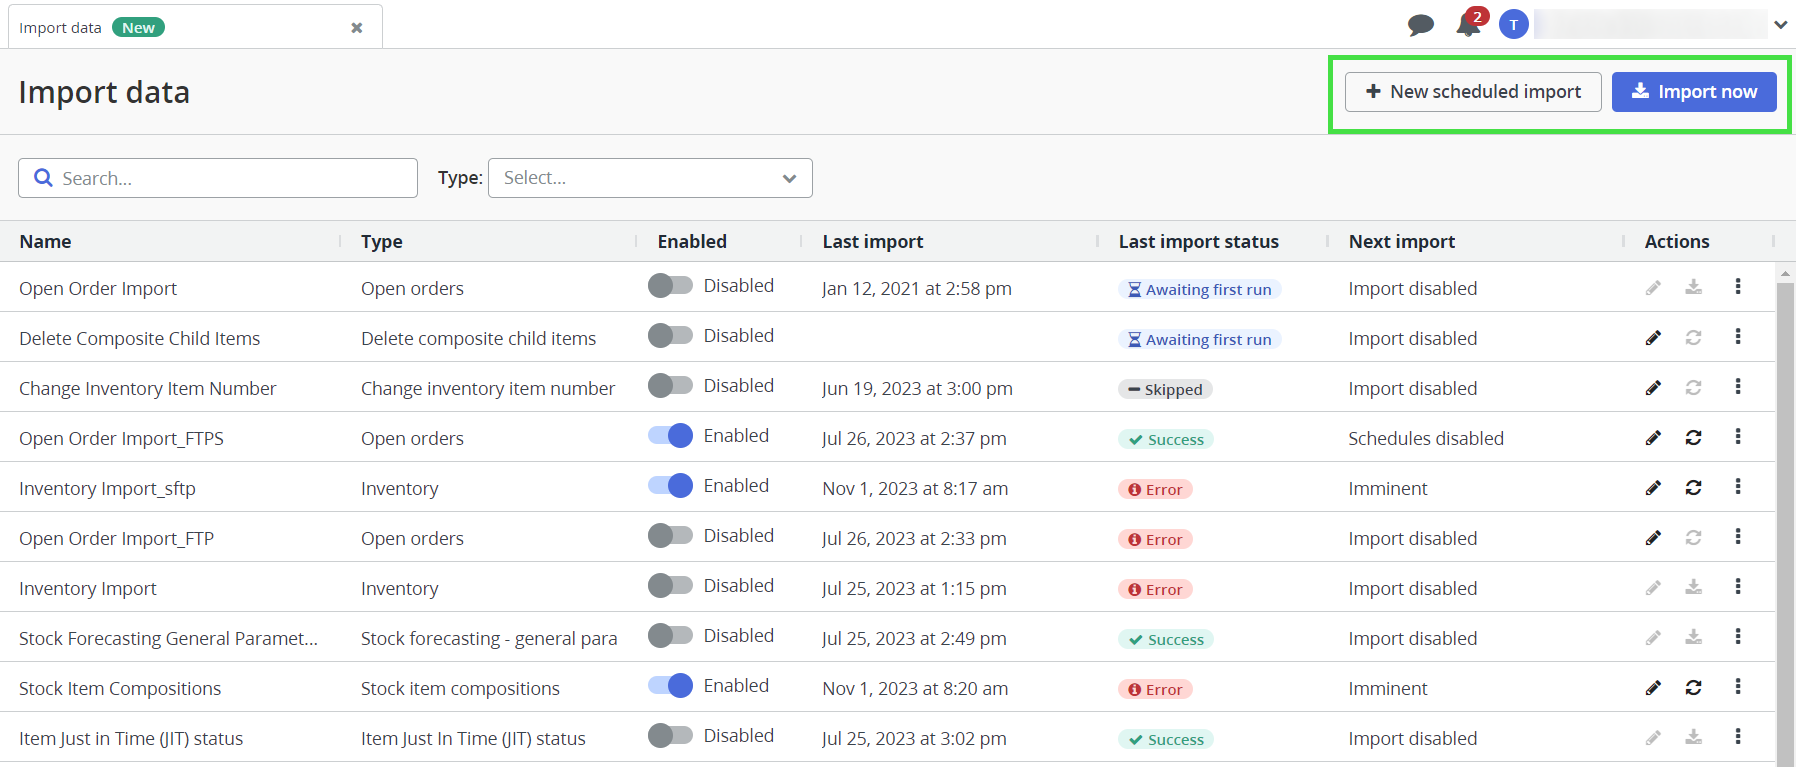1796x767 pixels.
Task: Open the notifications bell
Action: (1468, 25)
